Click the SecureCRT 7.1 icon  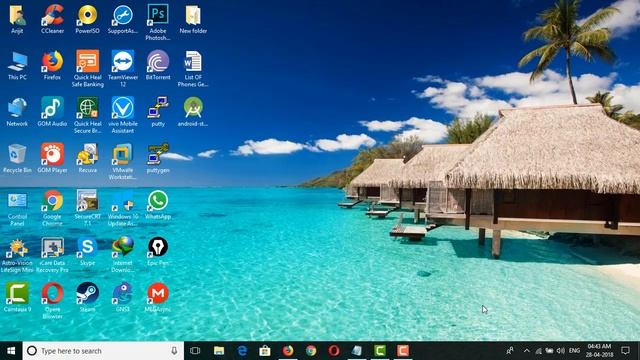(x=87, y=208)
